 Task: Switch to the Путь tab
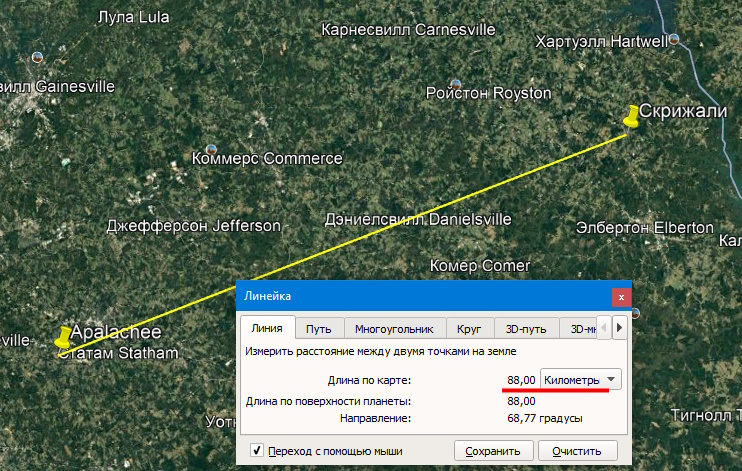click(x=318, y=329)
